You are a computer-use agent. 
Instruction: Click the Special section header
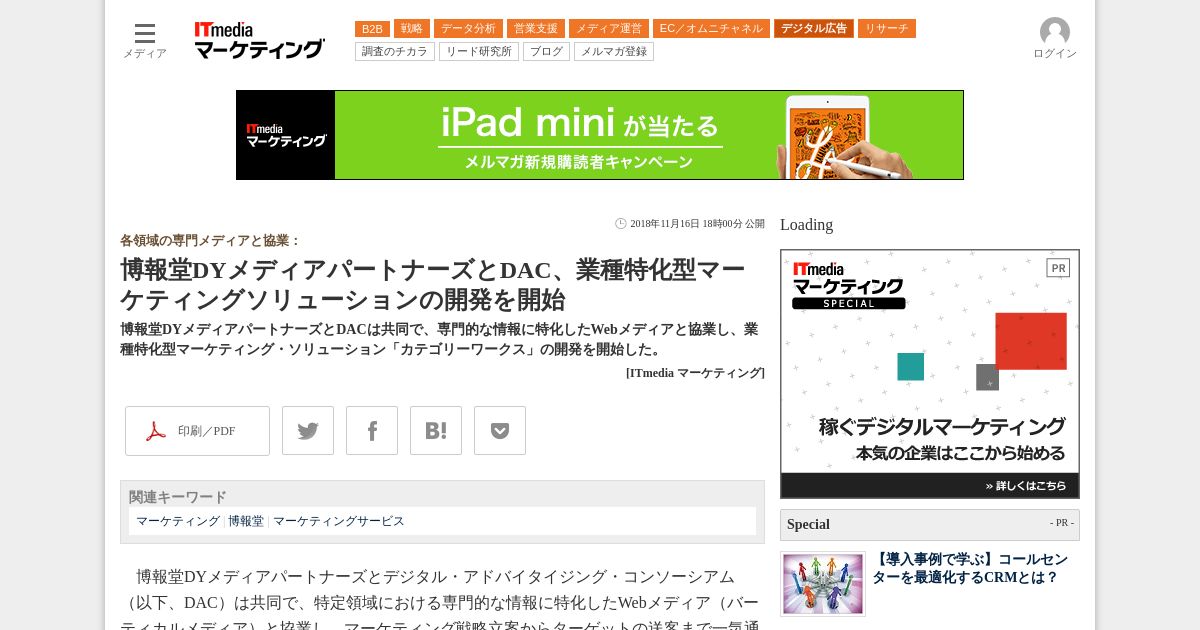click(x=930, y=525)
